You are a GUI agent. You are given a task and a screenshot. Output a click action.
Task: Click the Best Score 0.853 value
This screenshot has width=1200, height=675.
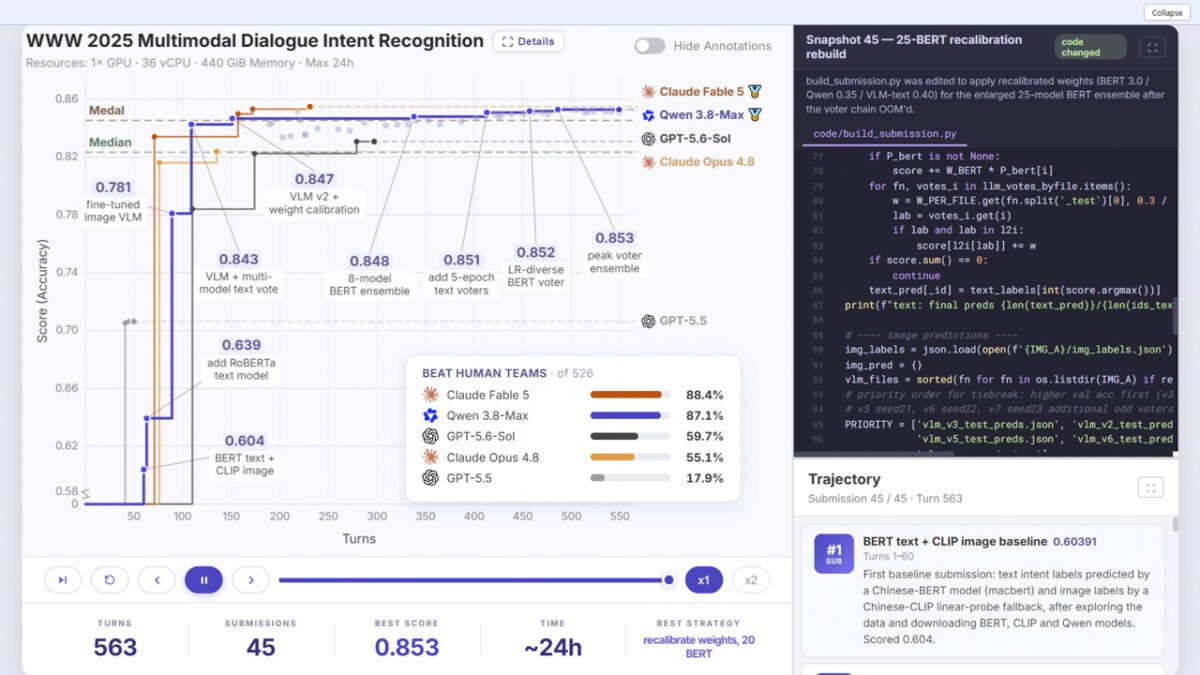pyautogui.click(x=406, y=647)
